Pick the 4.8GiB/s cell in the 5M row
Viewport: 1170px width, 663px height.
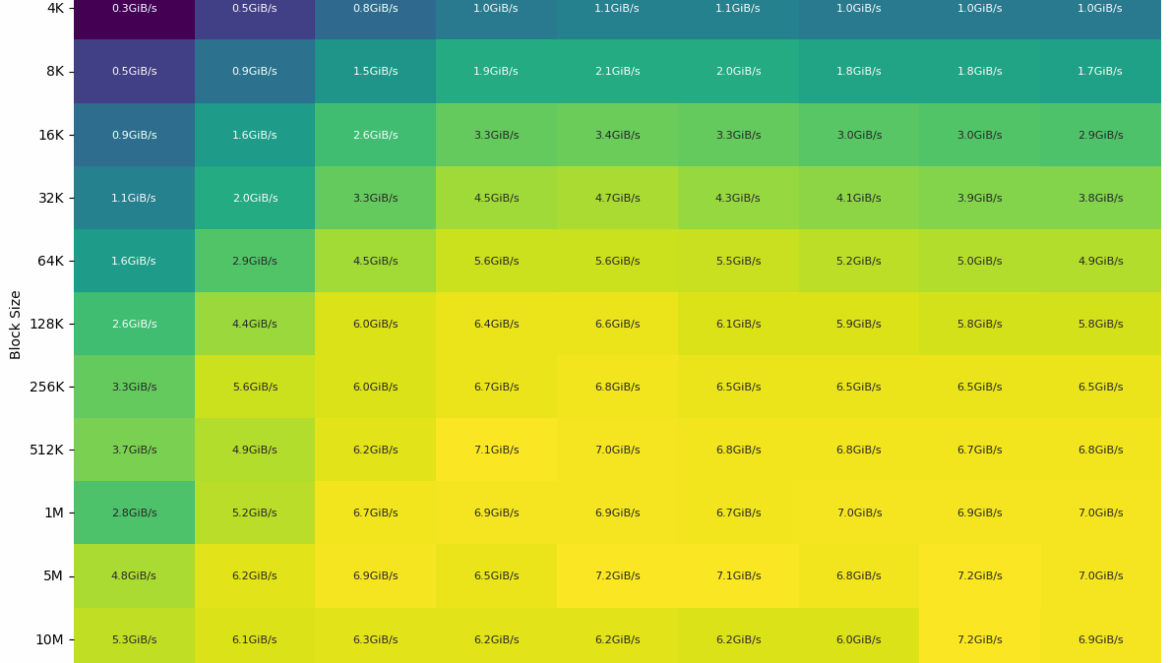click(134, 576)
